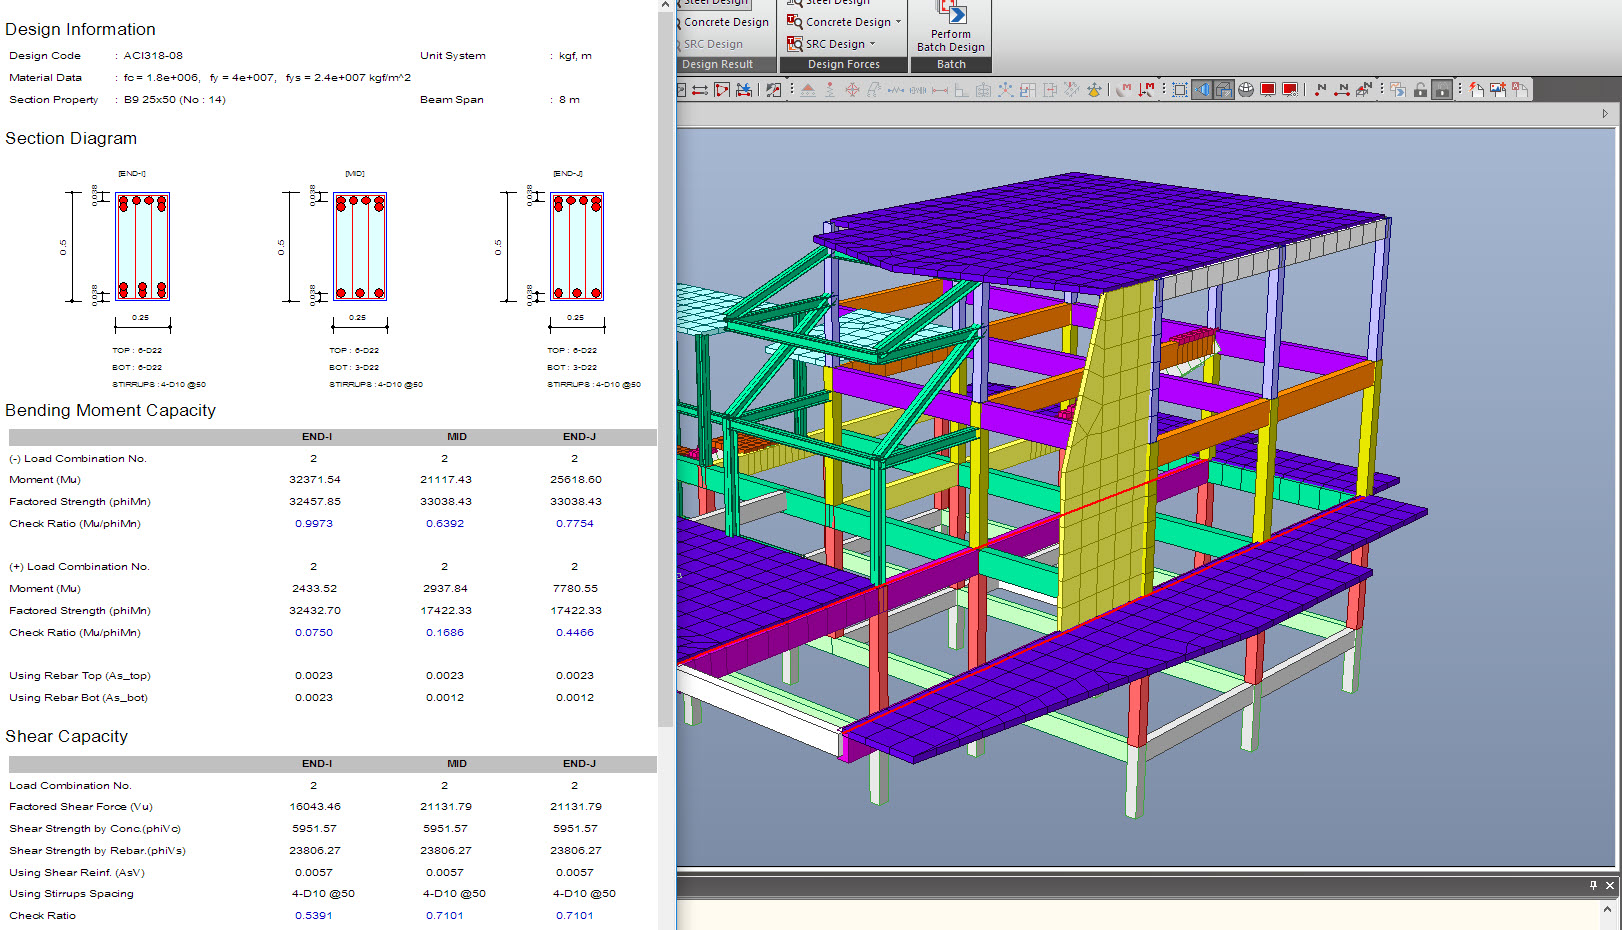This screenshot has height=930, width=1622.
Task: Click the double-arrow beam toolbar icon
Action: (700, 90)
